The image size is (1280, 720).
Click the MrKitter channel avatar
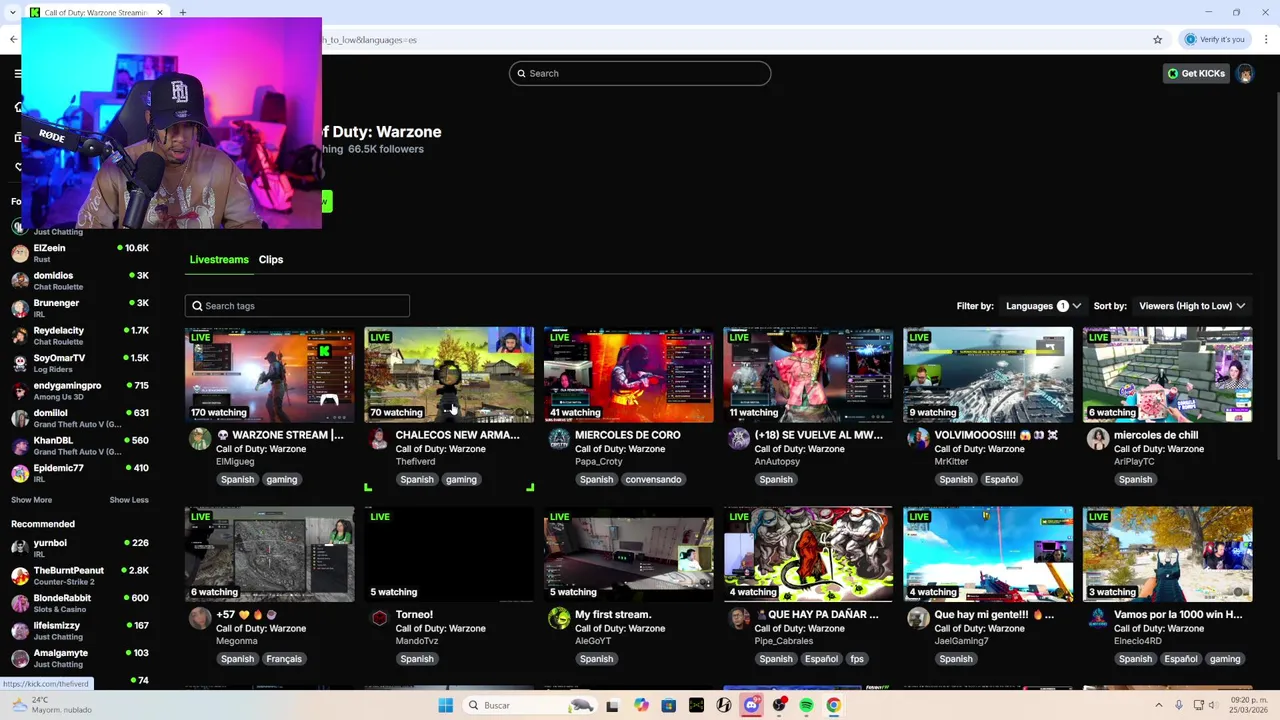tap(918, 439)
